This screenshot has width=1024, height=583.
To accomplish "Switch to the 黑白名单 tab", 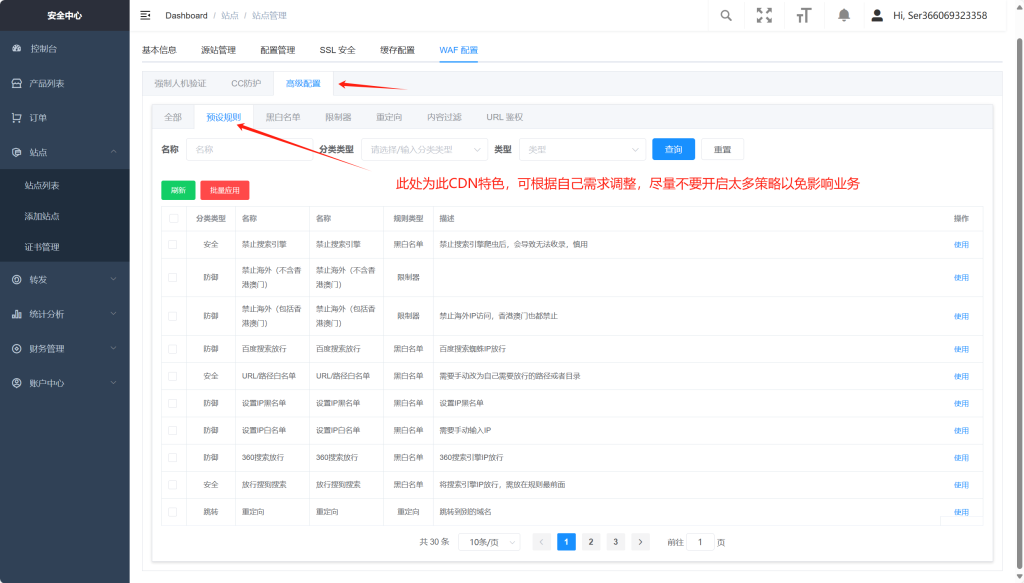I will click(283, 117).
